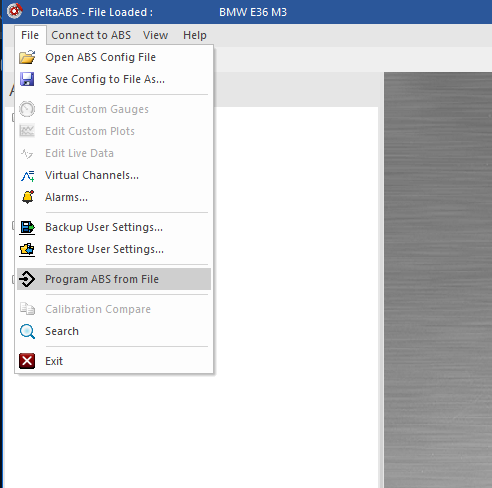Click the Restore User Settings icon
Image resolution: width=492 pixels, height=488 pixels.
tap(27, 249)
